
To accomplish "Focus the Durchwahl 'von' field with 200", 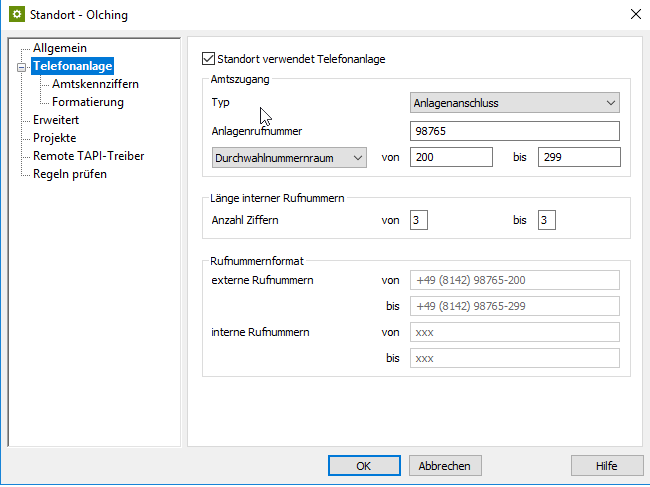I will pyautogui.click(x=451, y=157).
